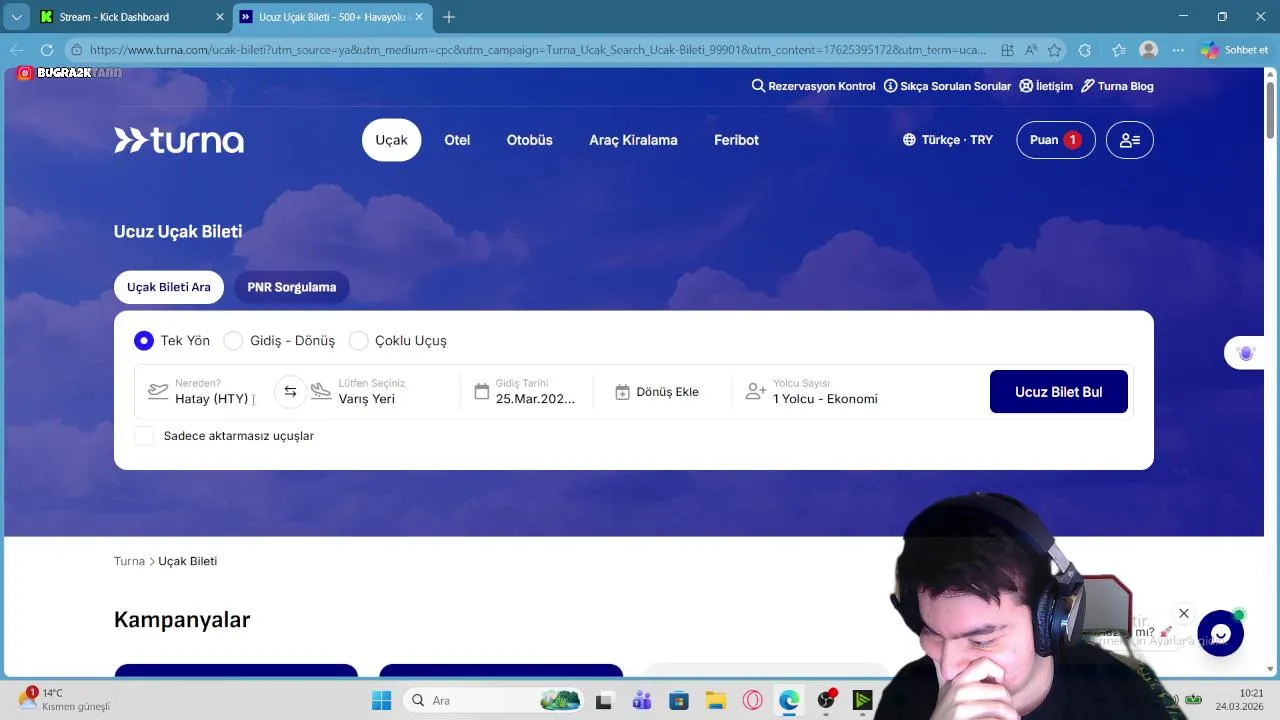Open the Windows Start menu
Viewport: 1280px width, 720px height.
pyautogui.click(x=382, y=701)
